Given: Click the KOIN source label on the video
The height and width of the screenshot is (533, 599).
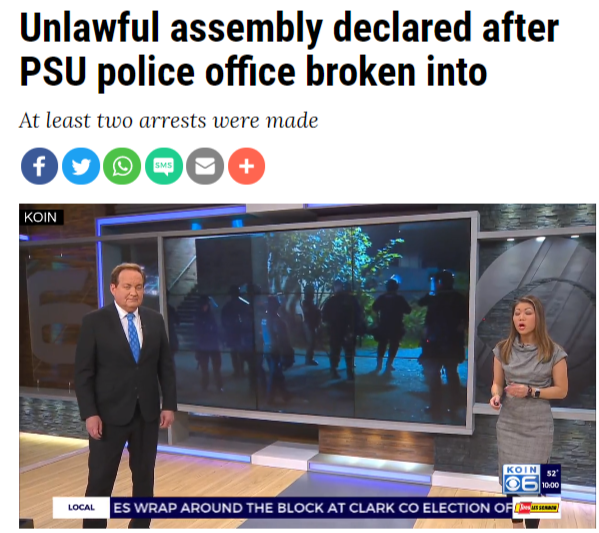Looking at the screenshot, I should tap(41, 217).
